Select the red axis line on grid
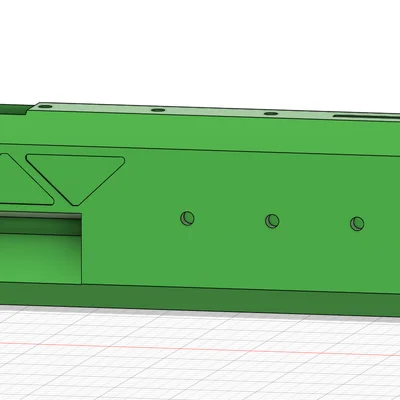 pos(200,349)
